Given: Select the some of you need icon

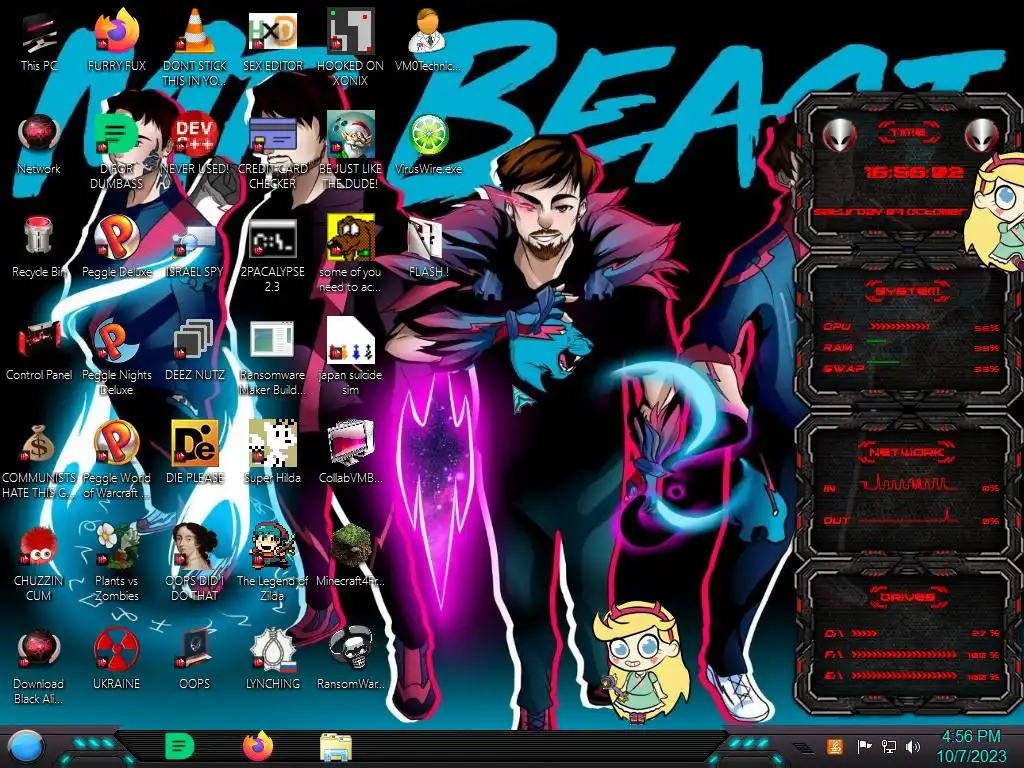Looking at the screenshot, I should click(350, 238).
